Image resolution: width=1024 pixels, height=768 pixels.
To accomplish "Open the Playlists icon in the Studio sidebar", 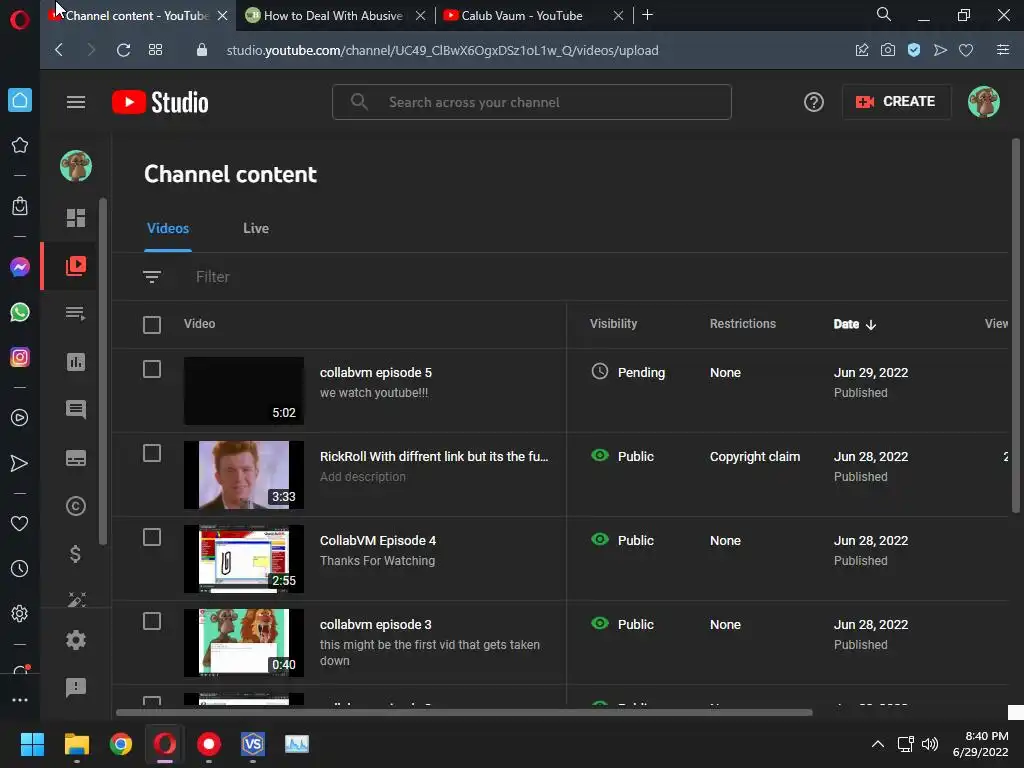I will 76,313.
